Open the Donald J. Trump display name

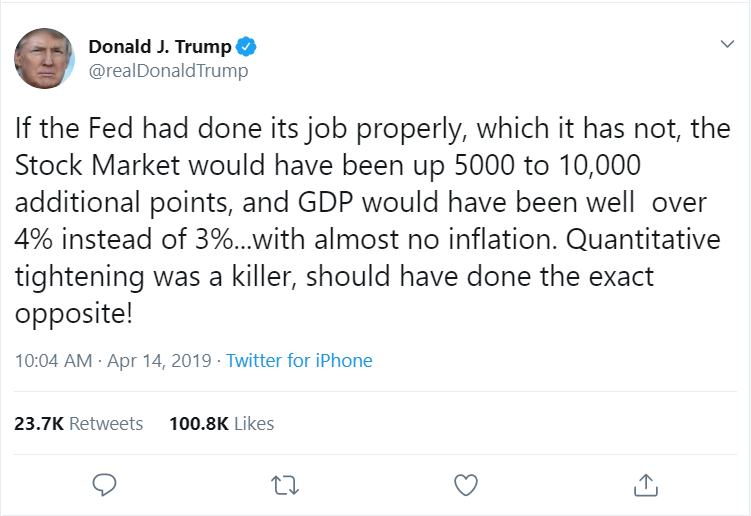(x=160, y=47)
